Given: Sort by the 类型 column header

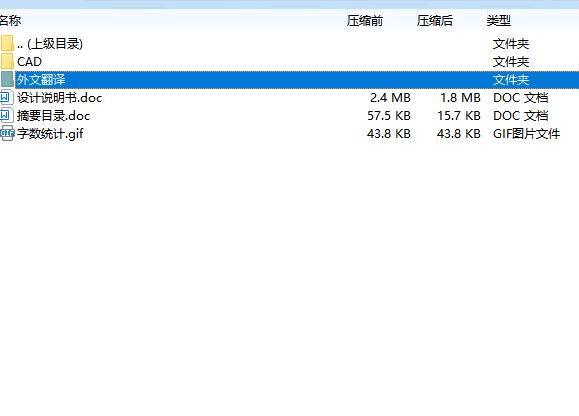Looking at the screenshot, I should [x=499, y=21].
